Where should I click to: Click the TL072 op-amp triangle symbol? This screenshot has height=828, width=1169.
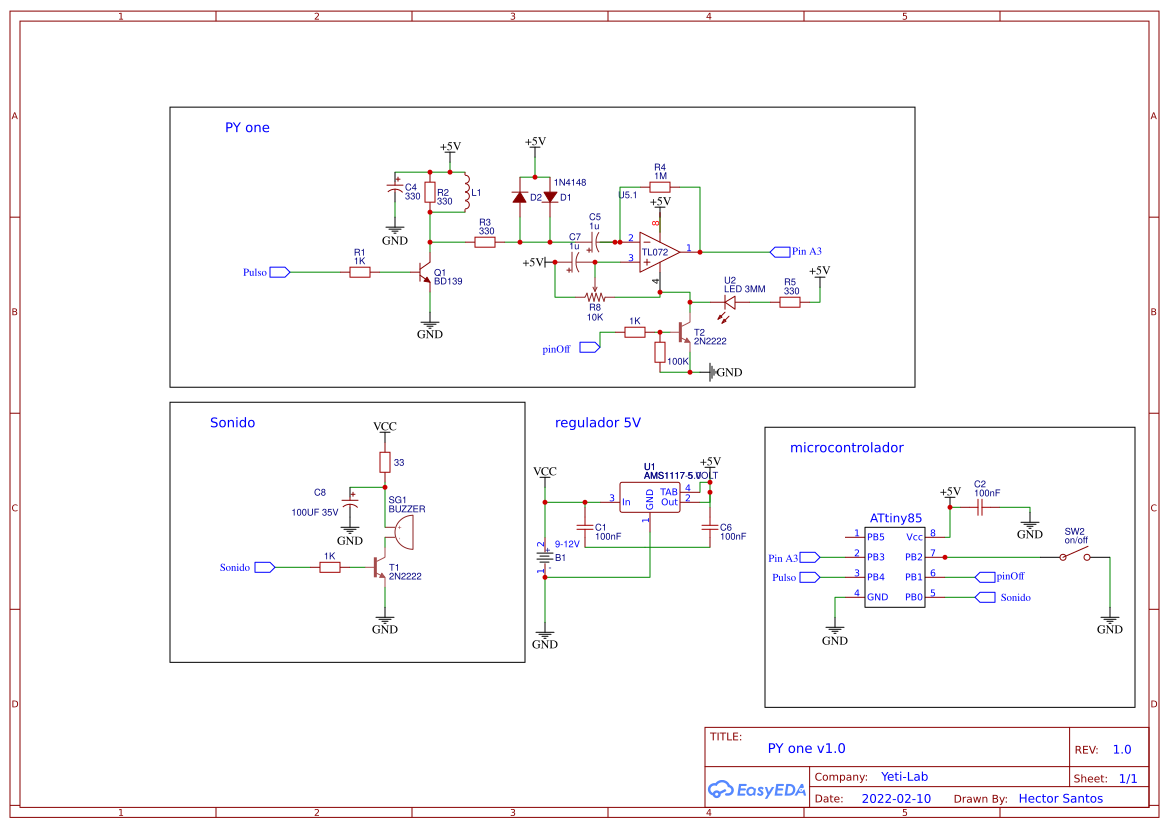point(657,251)
